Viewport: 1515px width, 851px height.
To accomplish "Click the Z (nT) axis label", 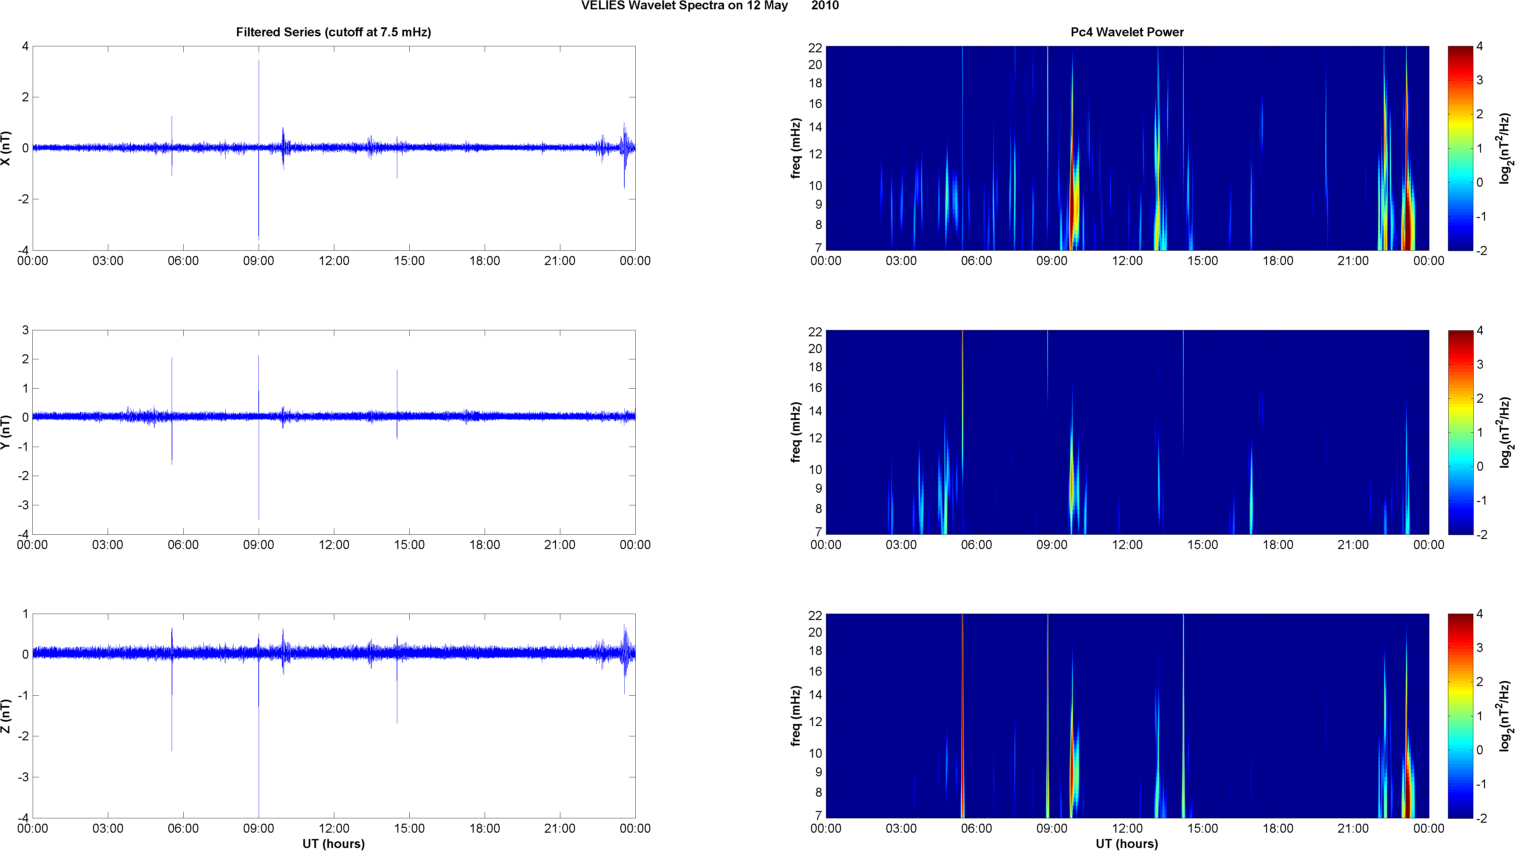I will tap(7, 716).
